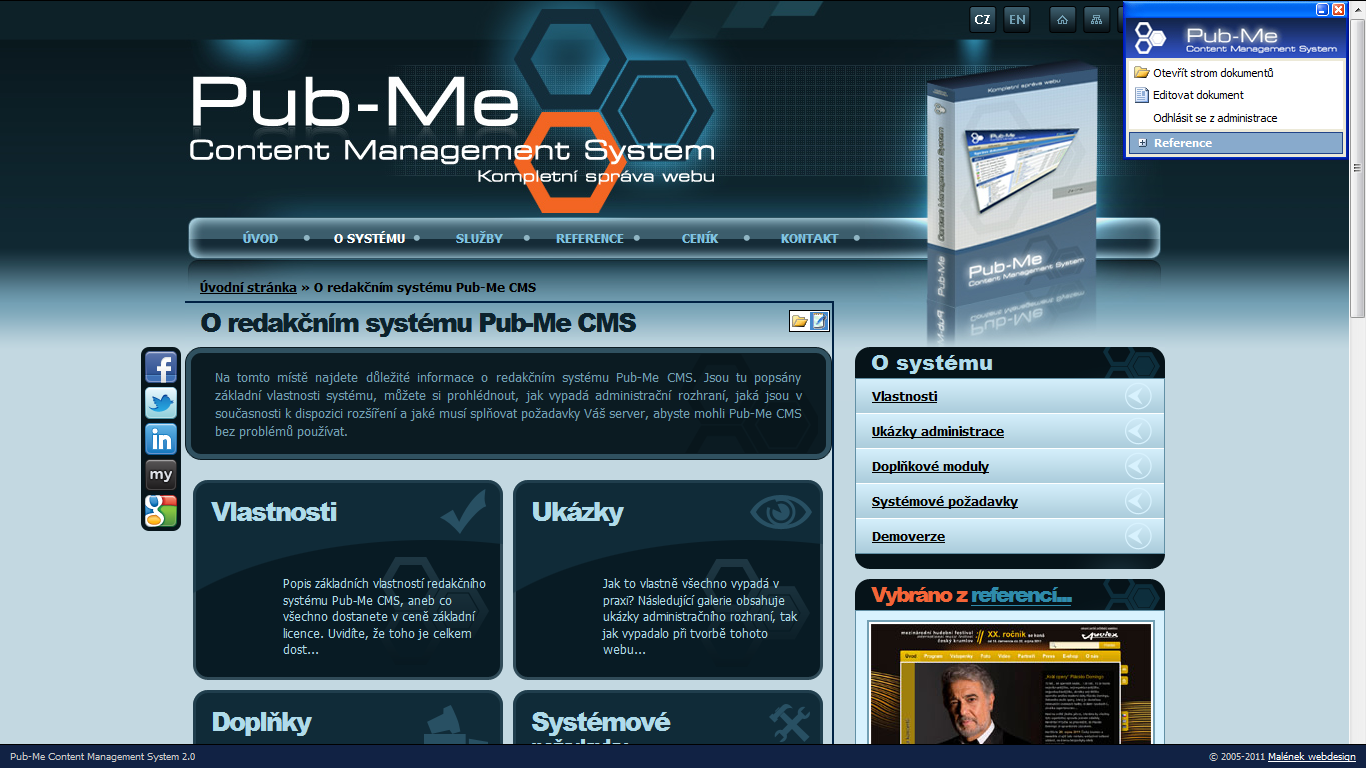Share page on LinkedIn
Viewport: 1366px width, 768px height.
(x=161, y=439)
